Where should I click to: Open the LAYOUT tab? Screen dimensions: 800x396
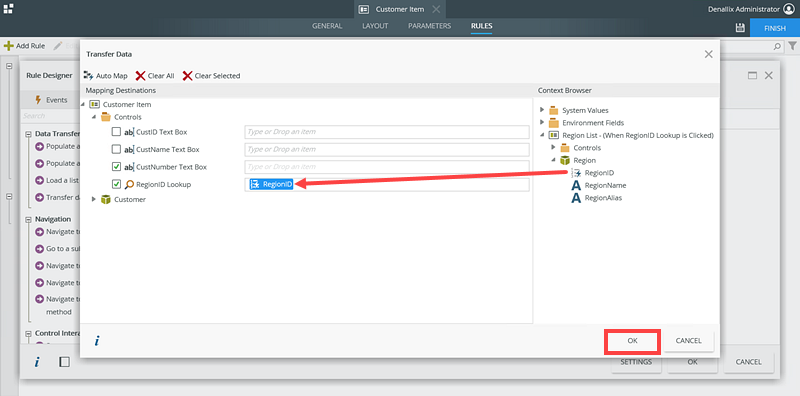(375, 26)
